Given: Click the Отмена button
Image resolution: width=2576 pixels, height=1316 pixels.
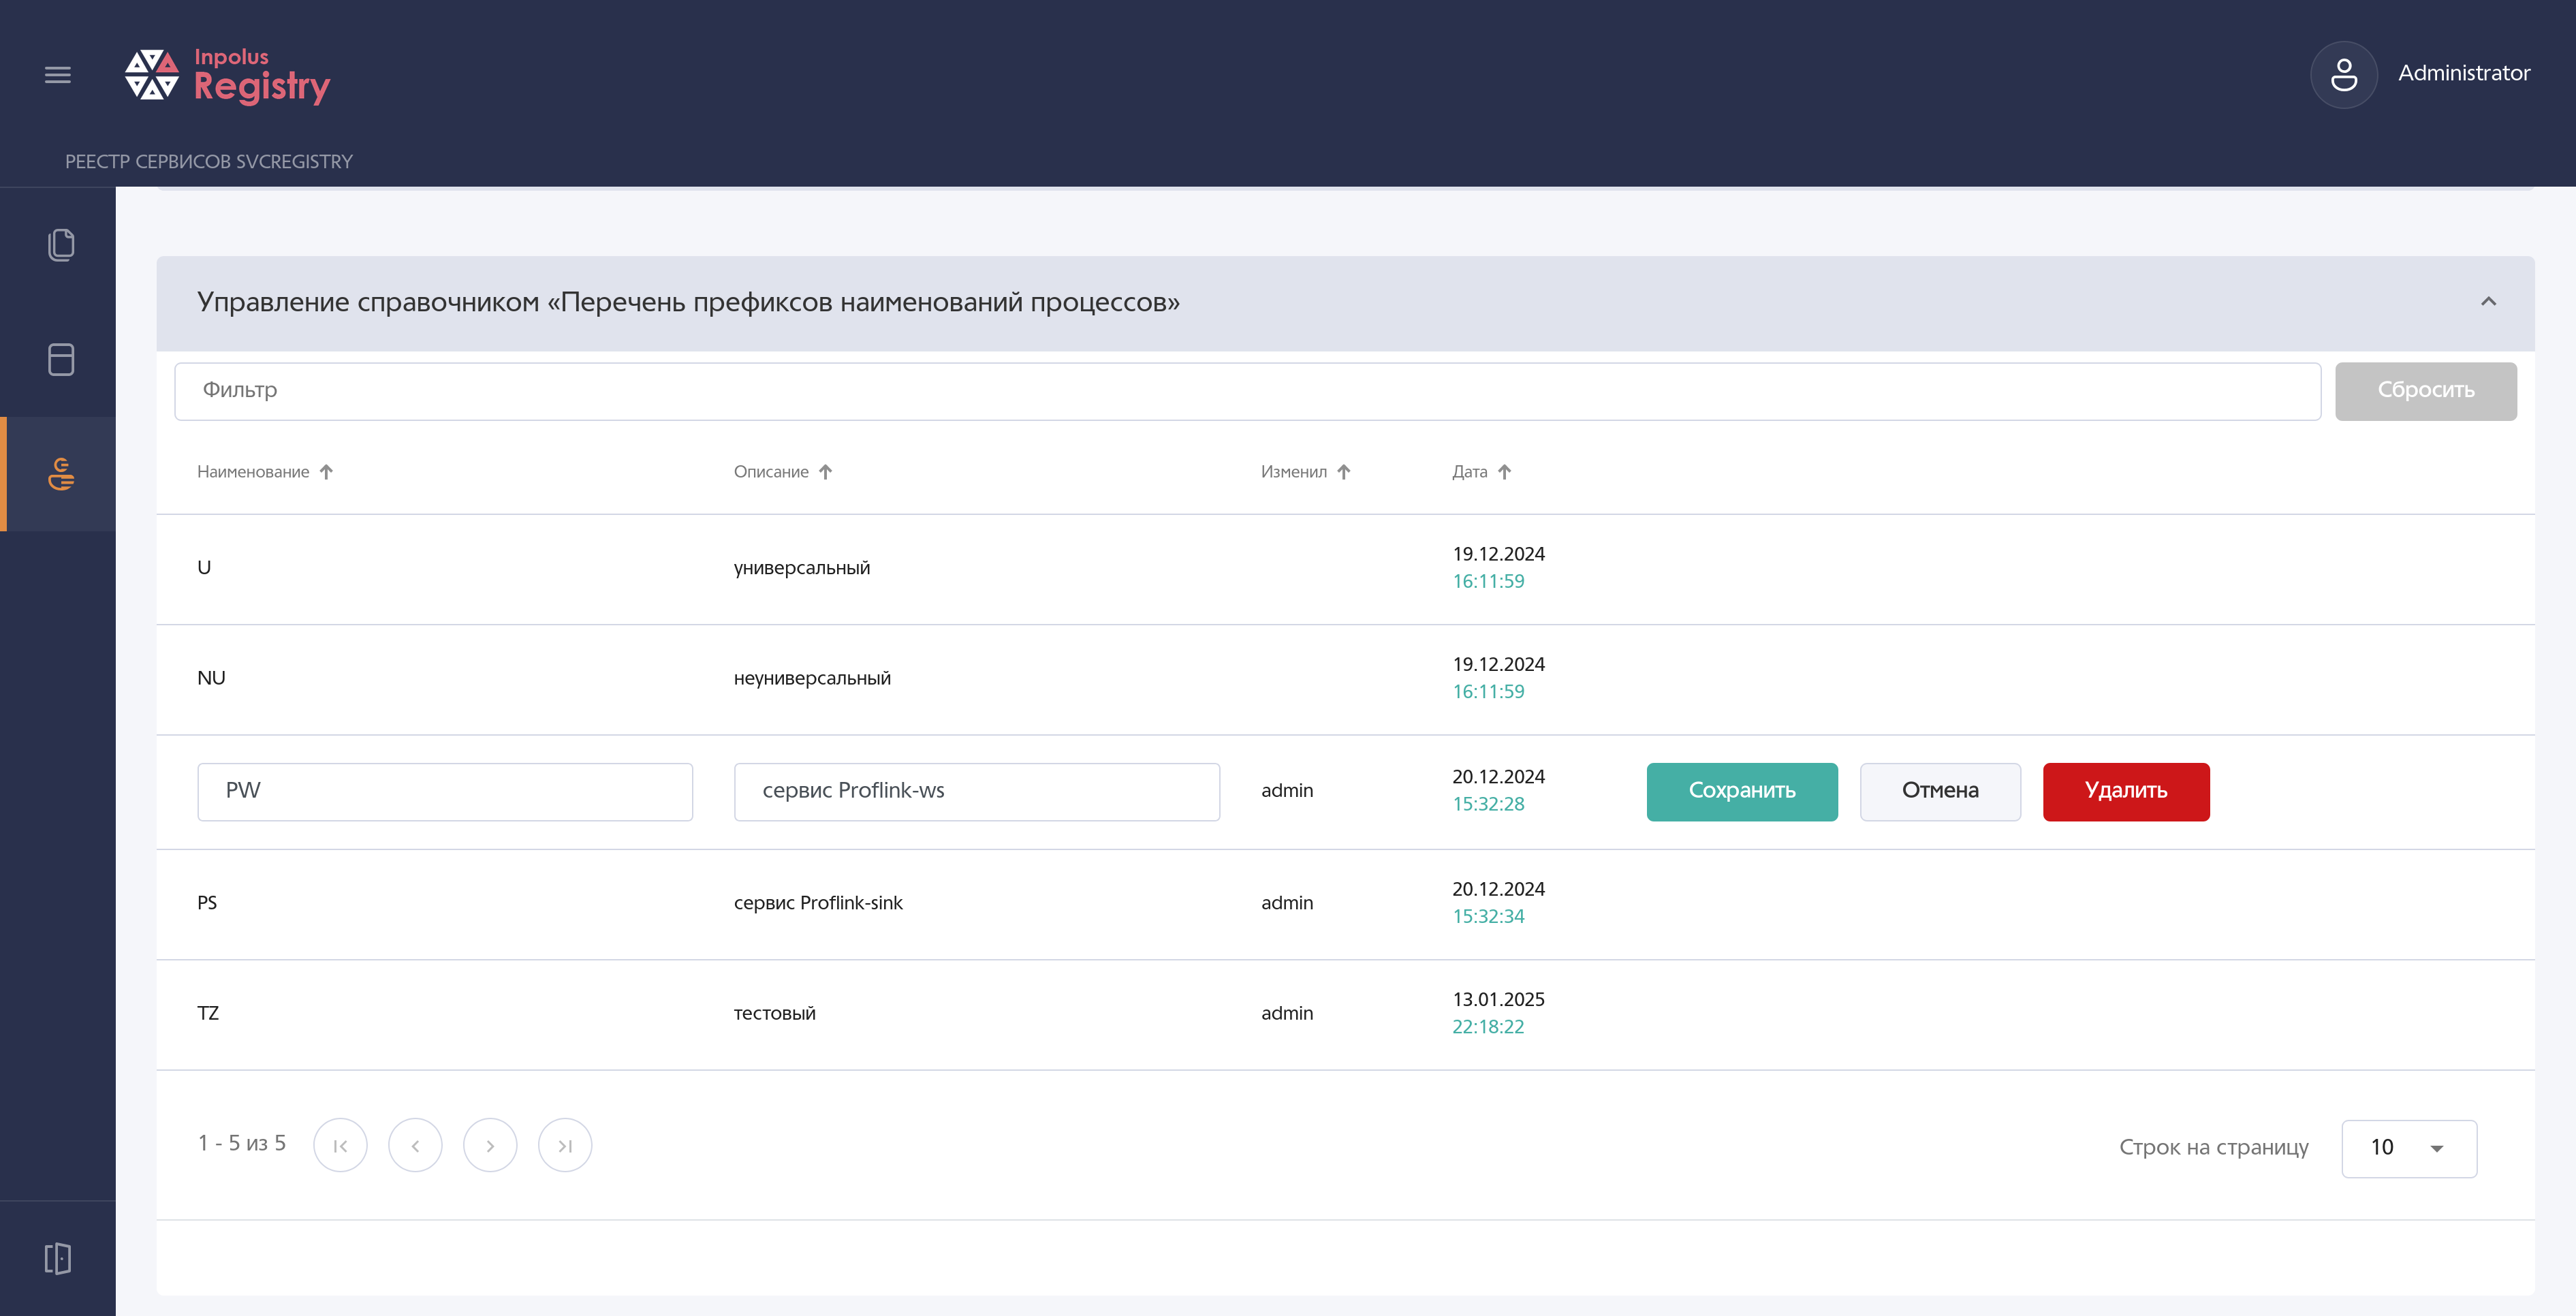Looking at the screenshot, I should [x=1940, y=792].
